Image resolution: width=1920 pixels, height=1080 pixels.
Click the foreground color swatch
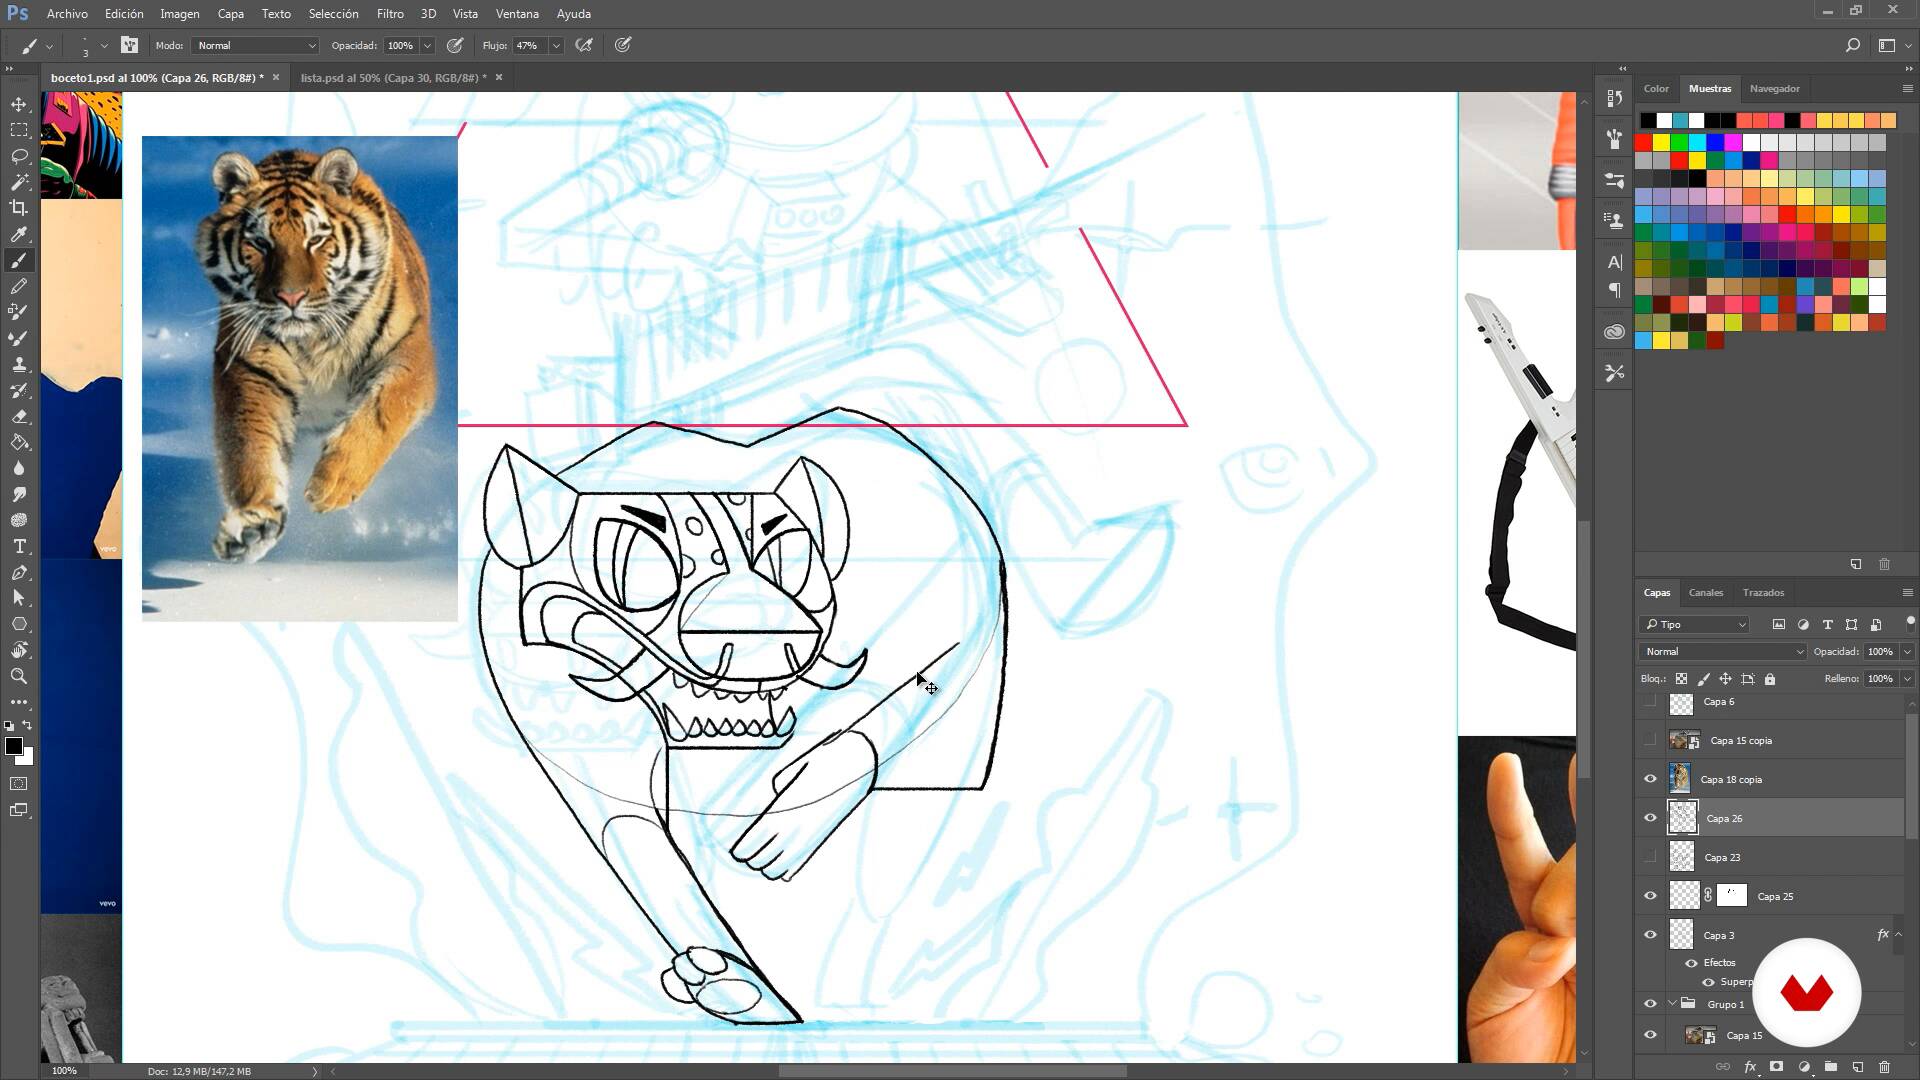(13, 746)
